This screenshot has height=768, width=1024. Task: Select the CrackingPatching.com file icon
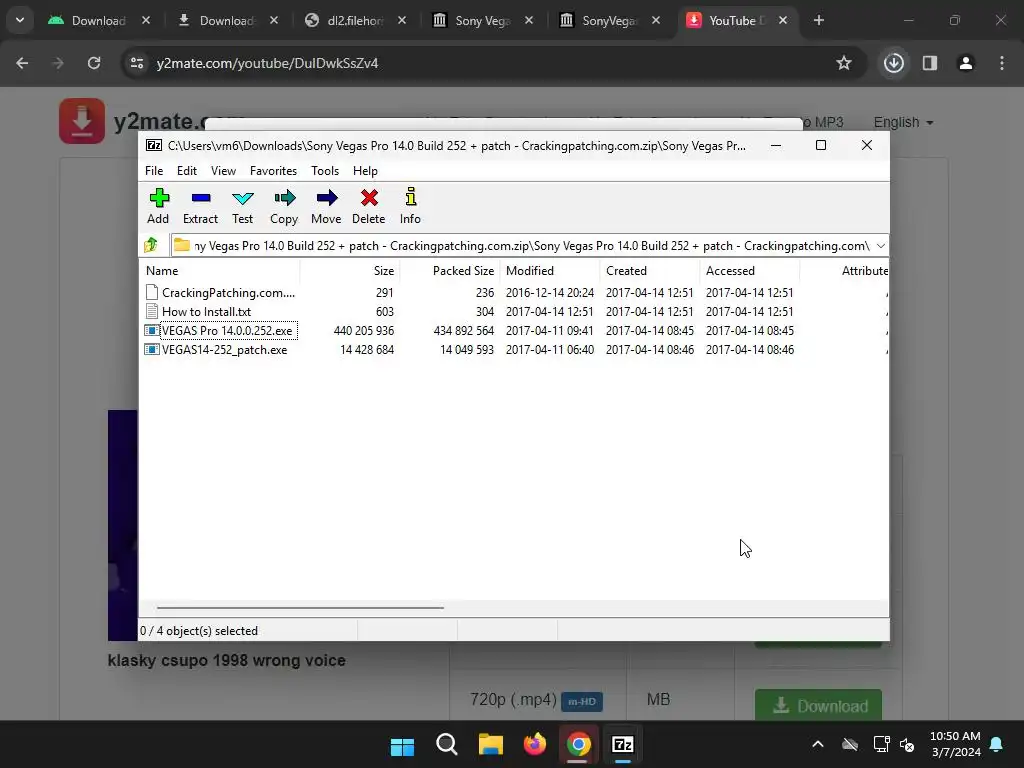pyautogui.click(x=152, y=293)
